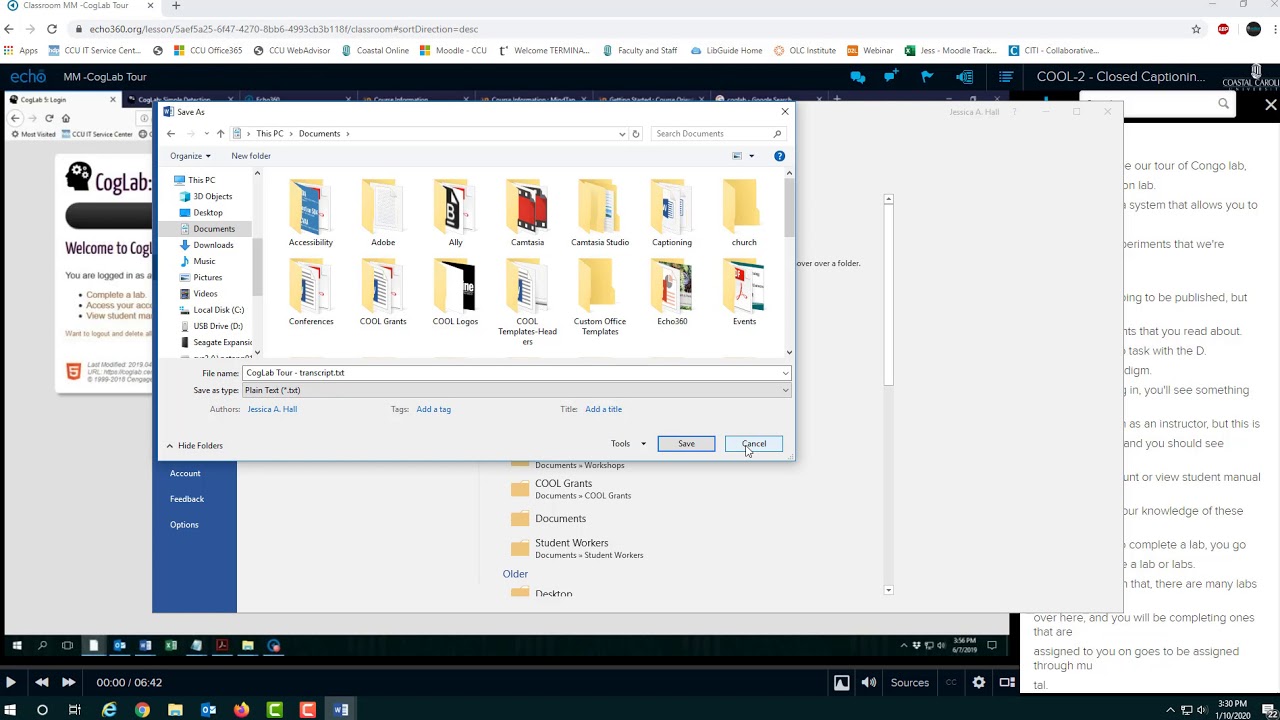This screenshot has width=1280, height=720.
Task: Click the author Jessica A. Hall
Action: coord(272,409)
